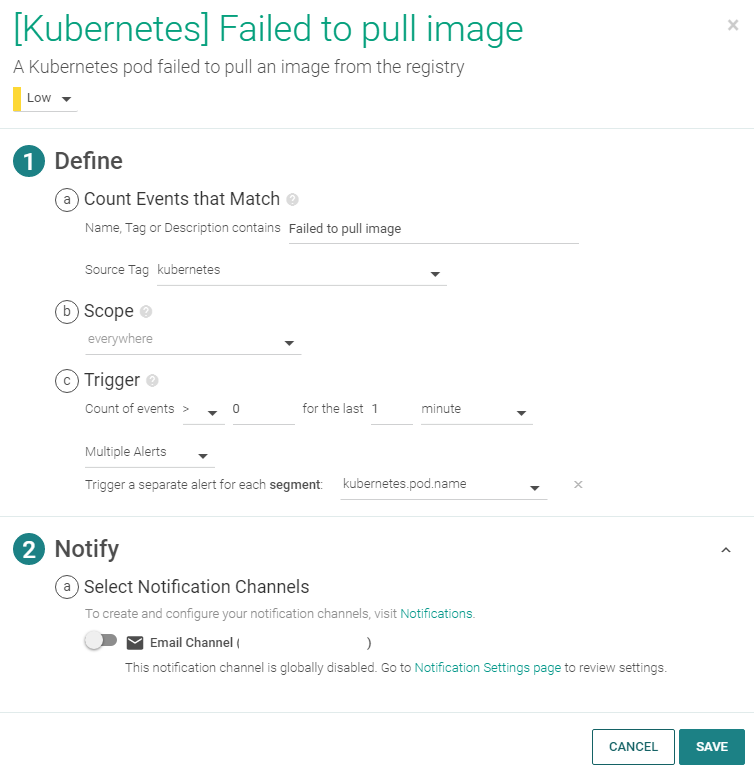Image resolution: width=754 pixels, height=774 pixels.
Task: Go to Notification Settings page link
Action: click(x=487, y=667)
